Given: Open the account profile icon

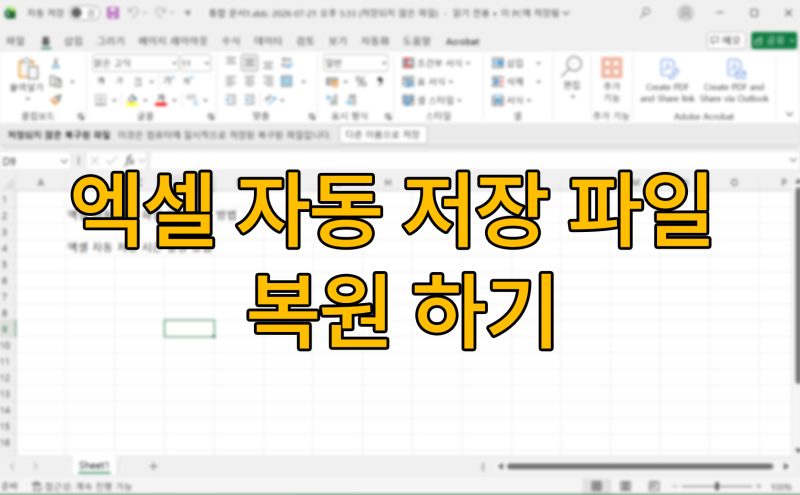Looking at the screenshot, I should tap(685, 13).
